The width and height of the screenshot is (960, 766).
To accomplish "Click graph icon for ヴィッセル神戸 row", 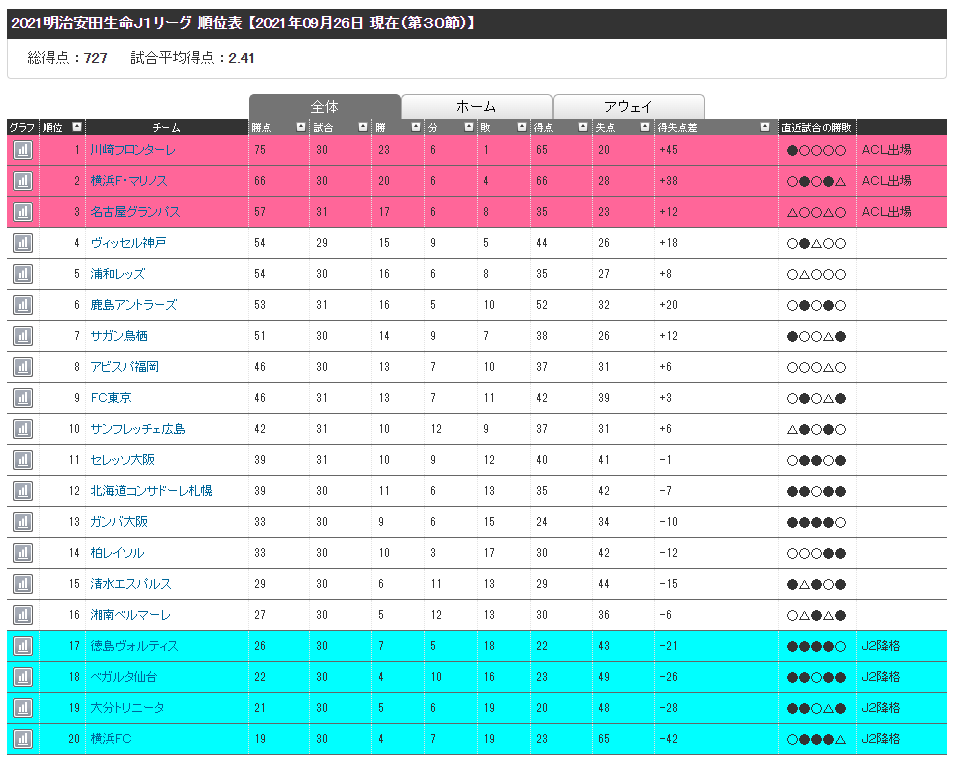I will coord(23,243).
